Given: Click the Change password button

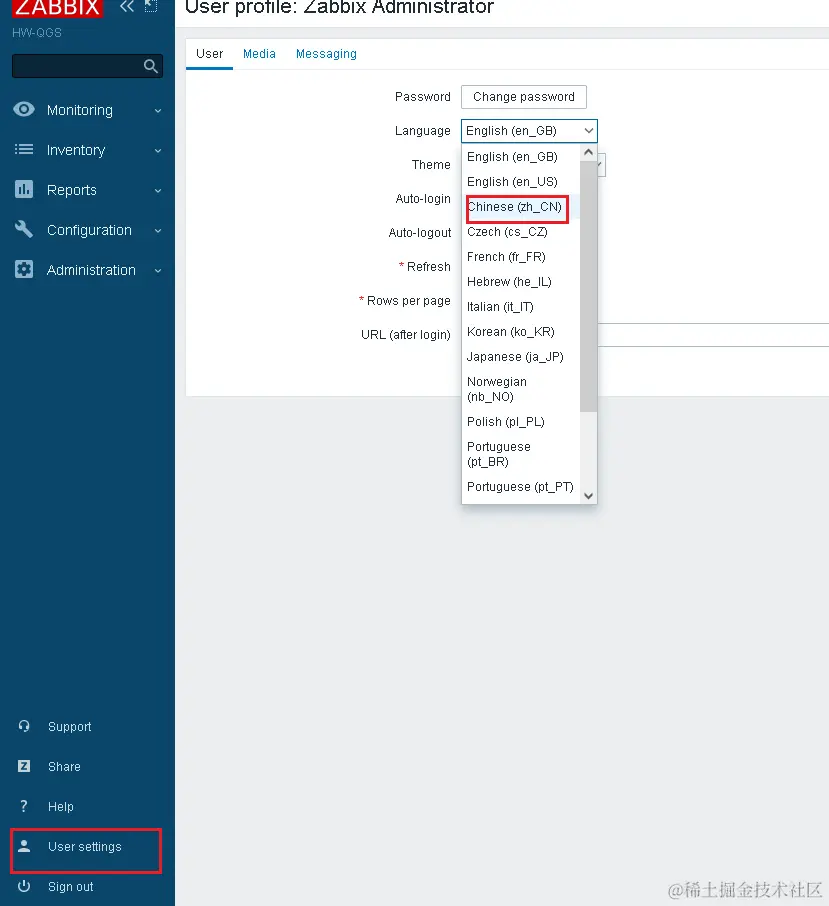Looking at the screenshot, I should [x=523, y=96].
